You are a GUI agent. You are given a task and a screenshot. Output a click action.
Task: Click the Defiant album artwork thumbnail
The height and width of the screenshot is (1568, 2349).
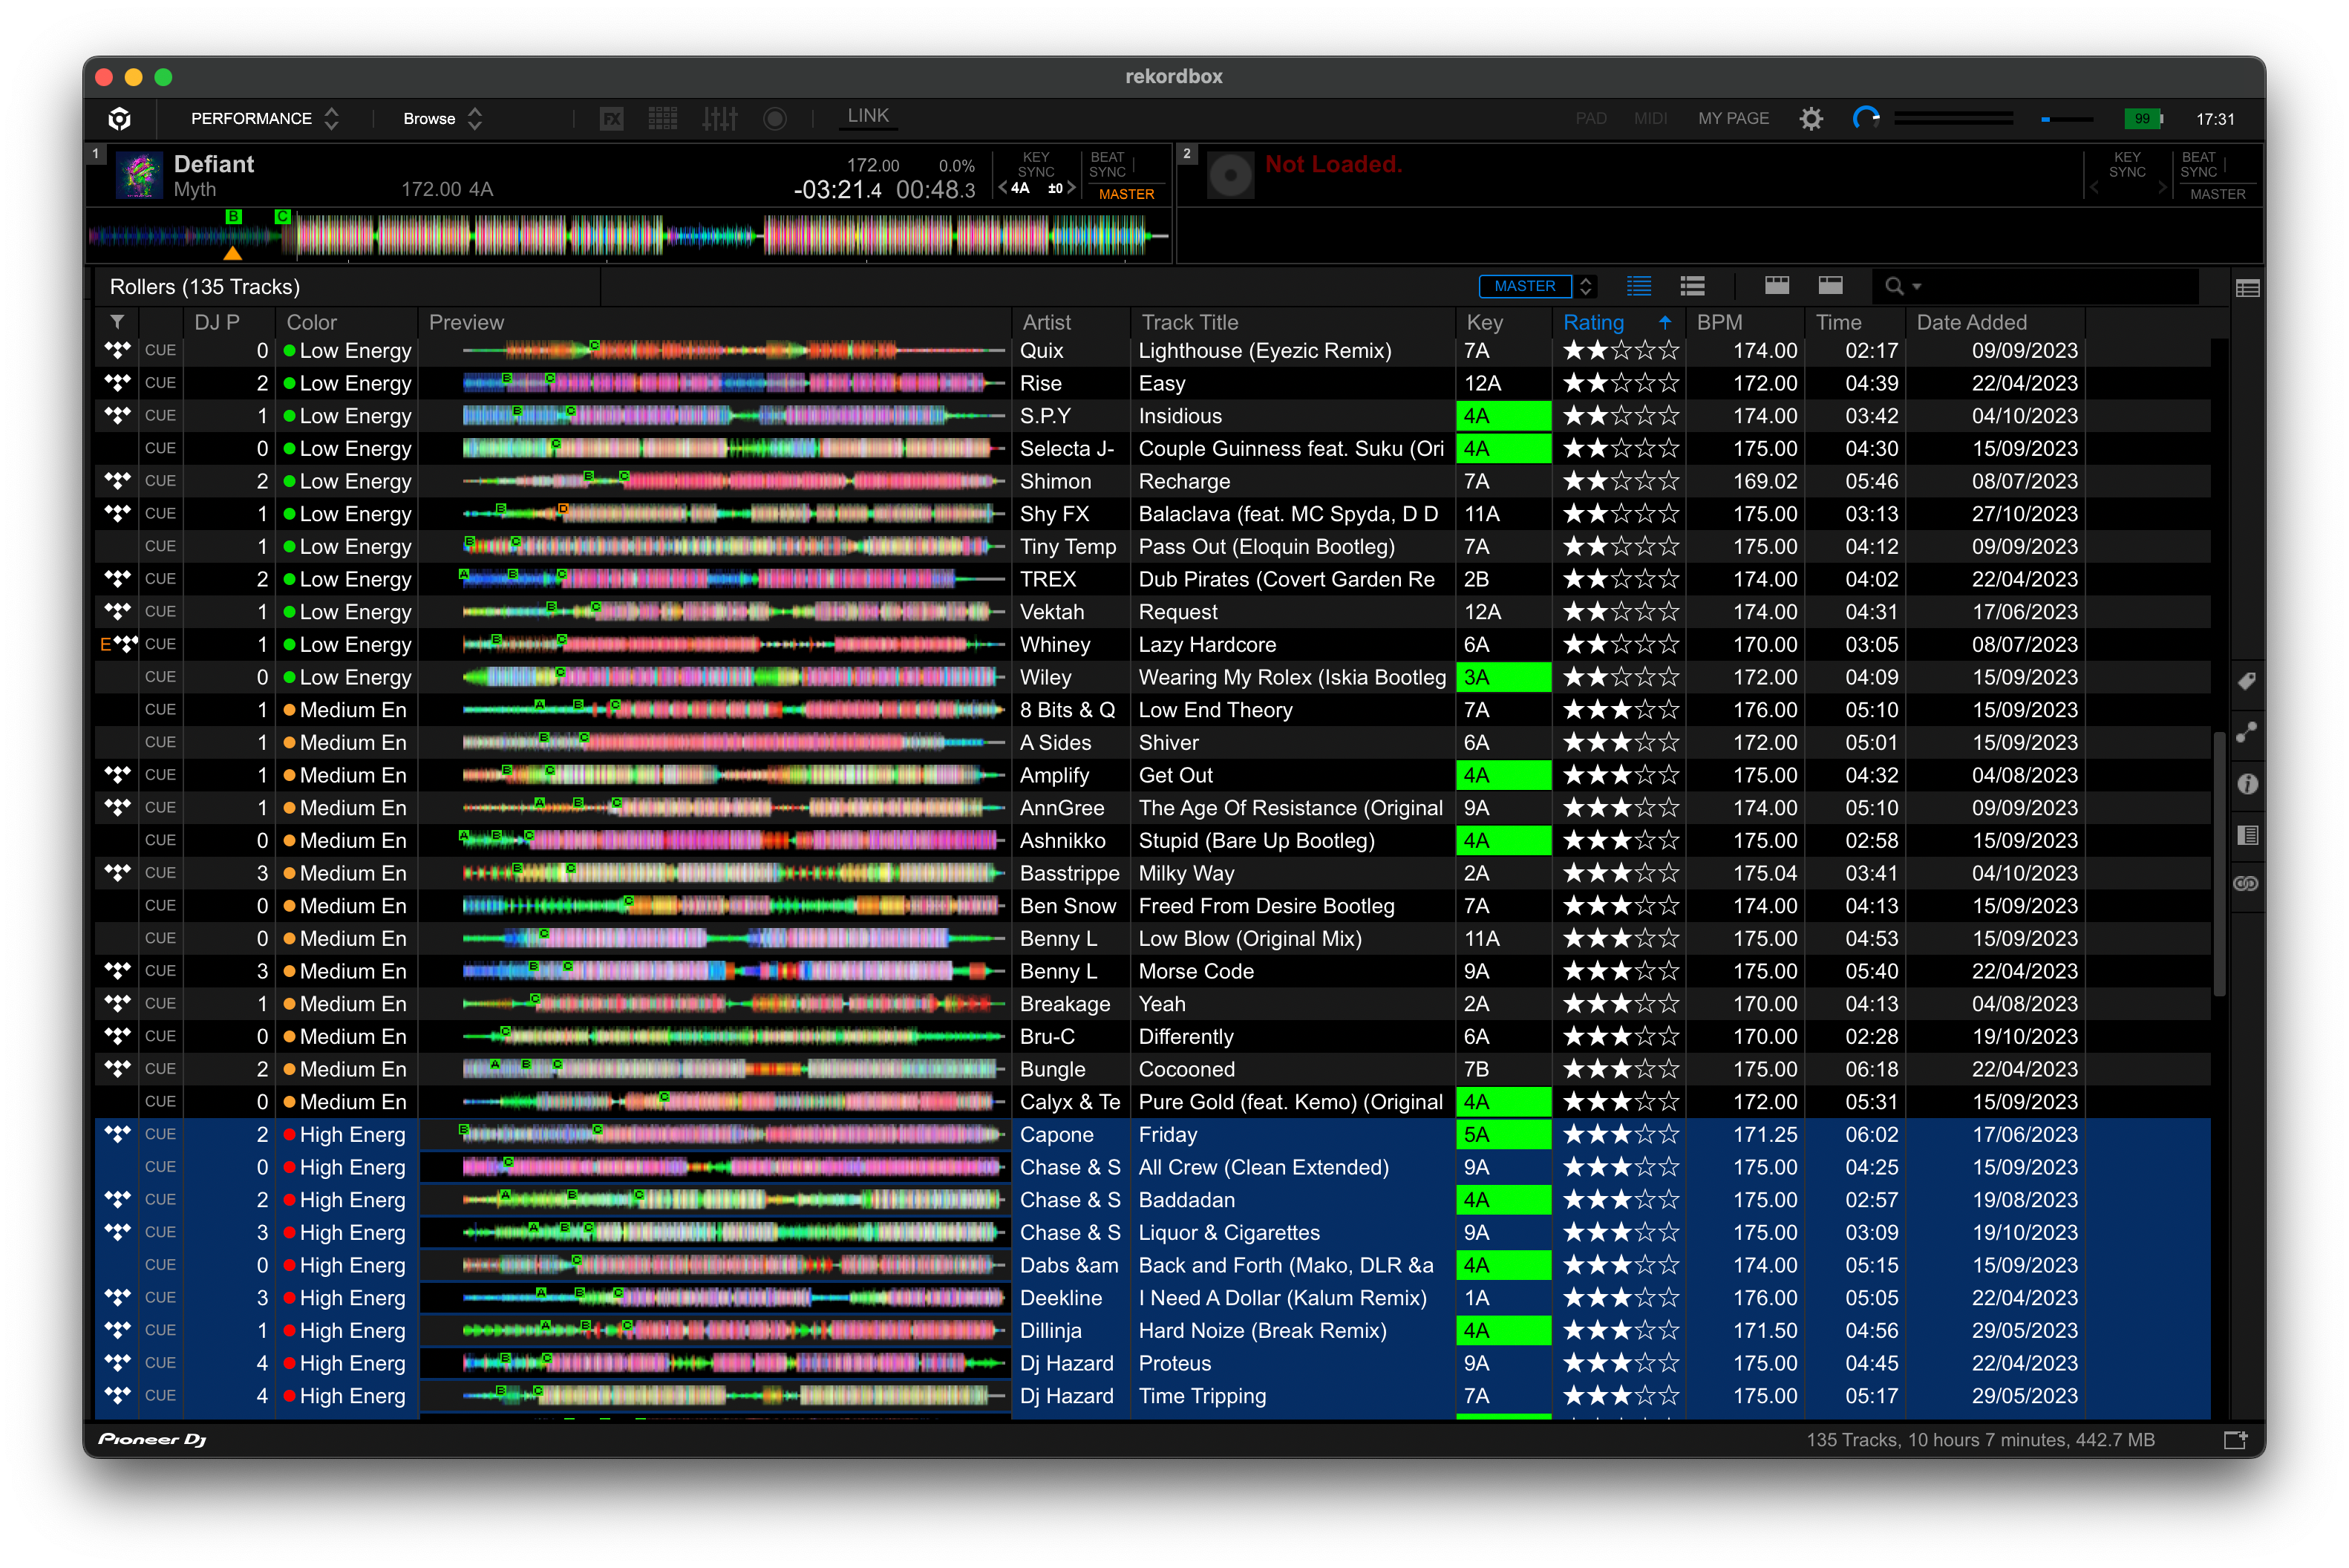pos(140,176)
